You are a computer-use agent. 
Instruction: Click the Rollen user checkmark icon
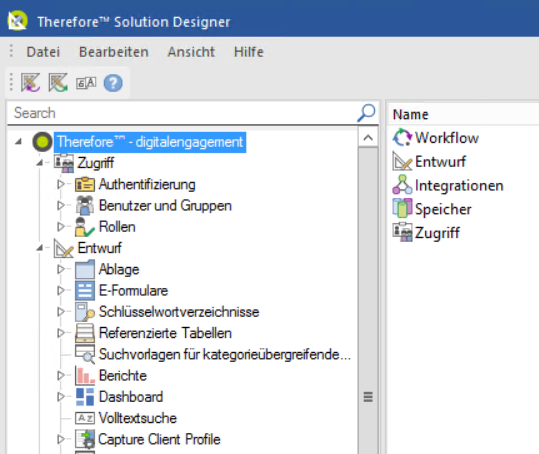click(85, 227)
